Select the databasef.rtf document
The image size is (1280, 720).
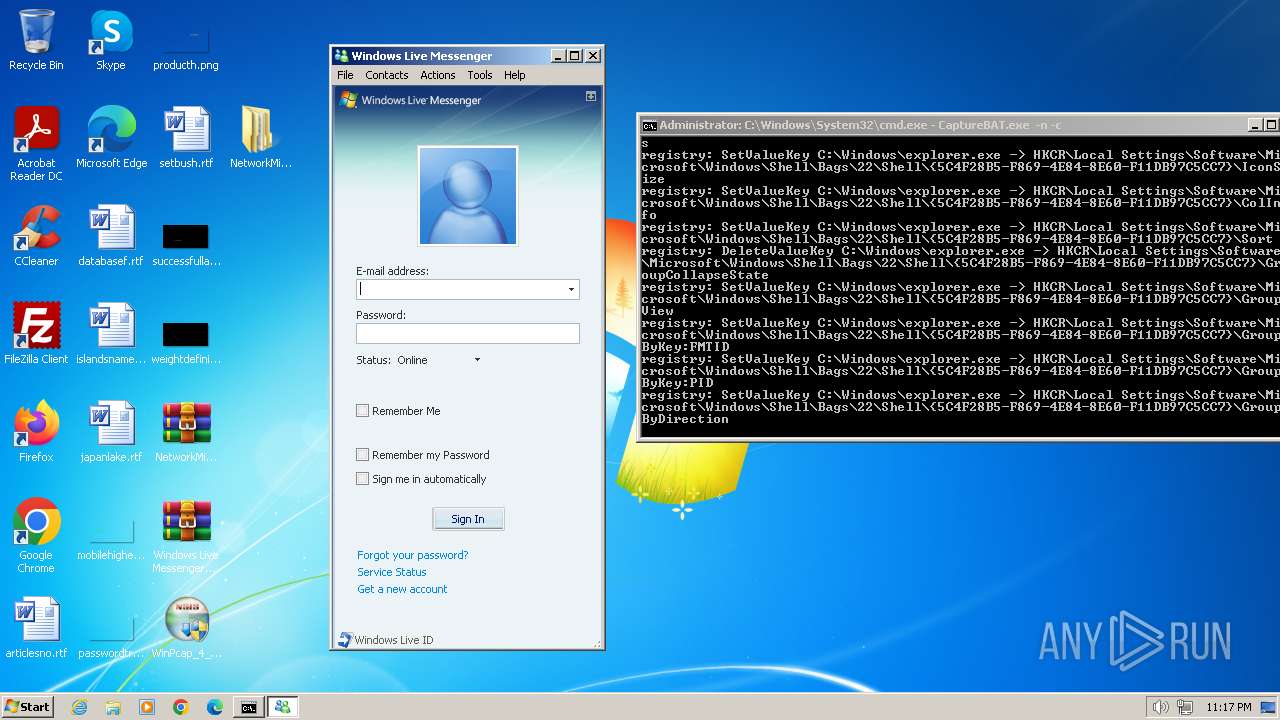pyautogui.click(x=111, y=236)
